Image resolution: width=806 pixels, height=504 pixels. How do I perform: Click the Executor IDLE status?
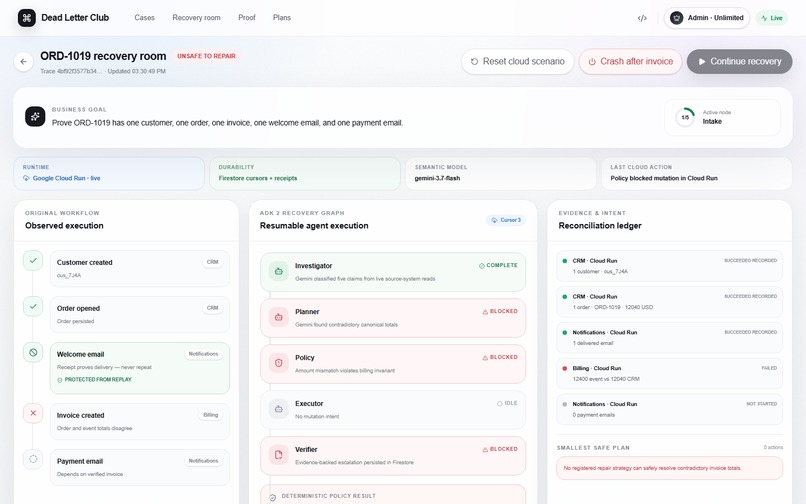pyautogui.click(x=507, y=403)
